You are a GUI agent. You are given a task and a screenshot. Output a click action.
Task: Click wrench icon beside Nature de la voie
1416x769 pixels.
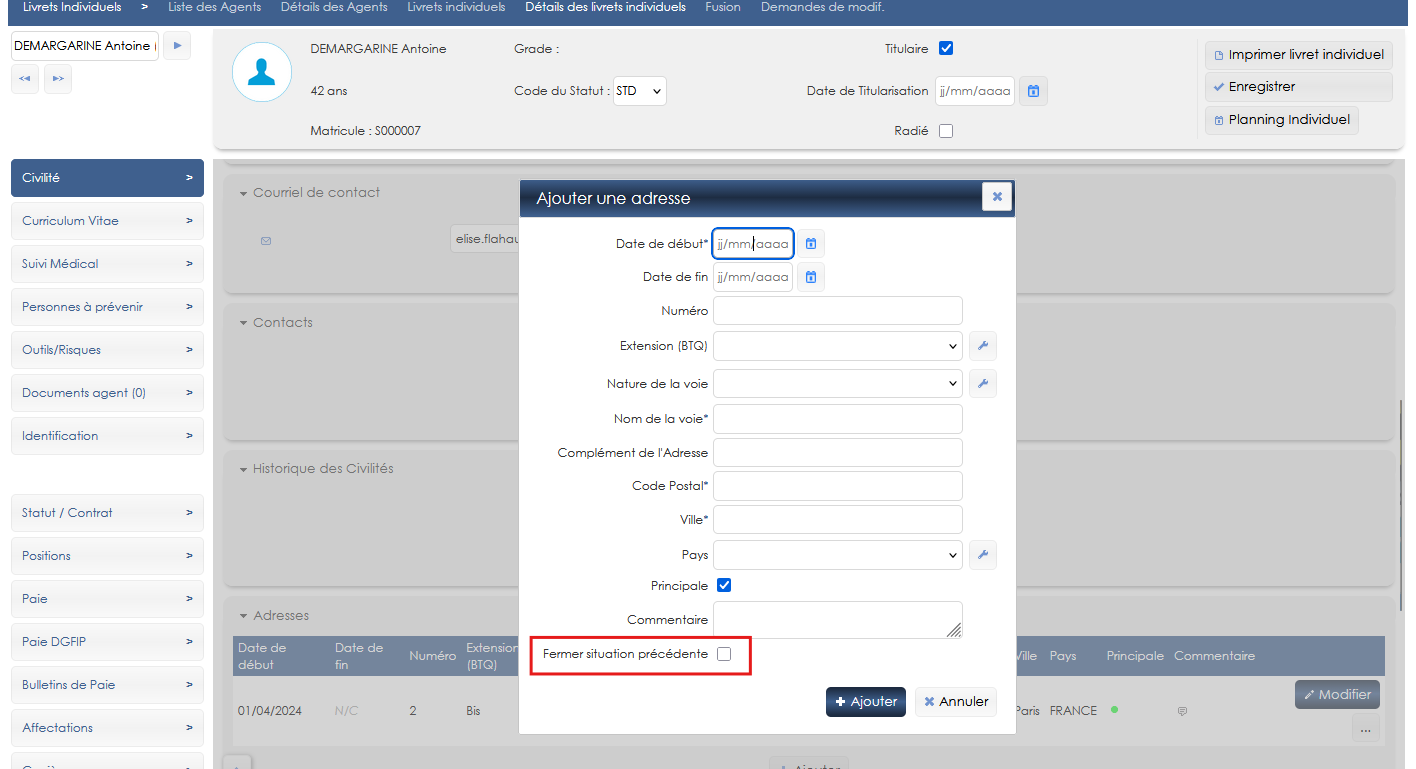983,384
